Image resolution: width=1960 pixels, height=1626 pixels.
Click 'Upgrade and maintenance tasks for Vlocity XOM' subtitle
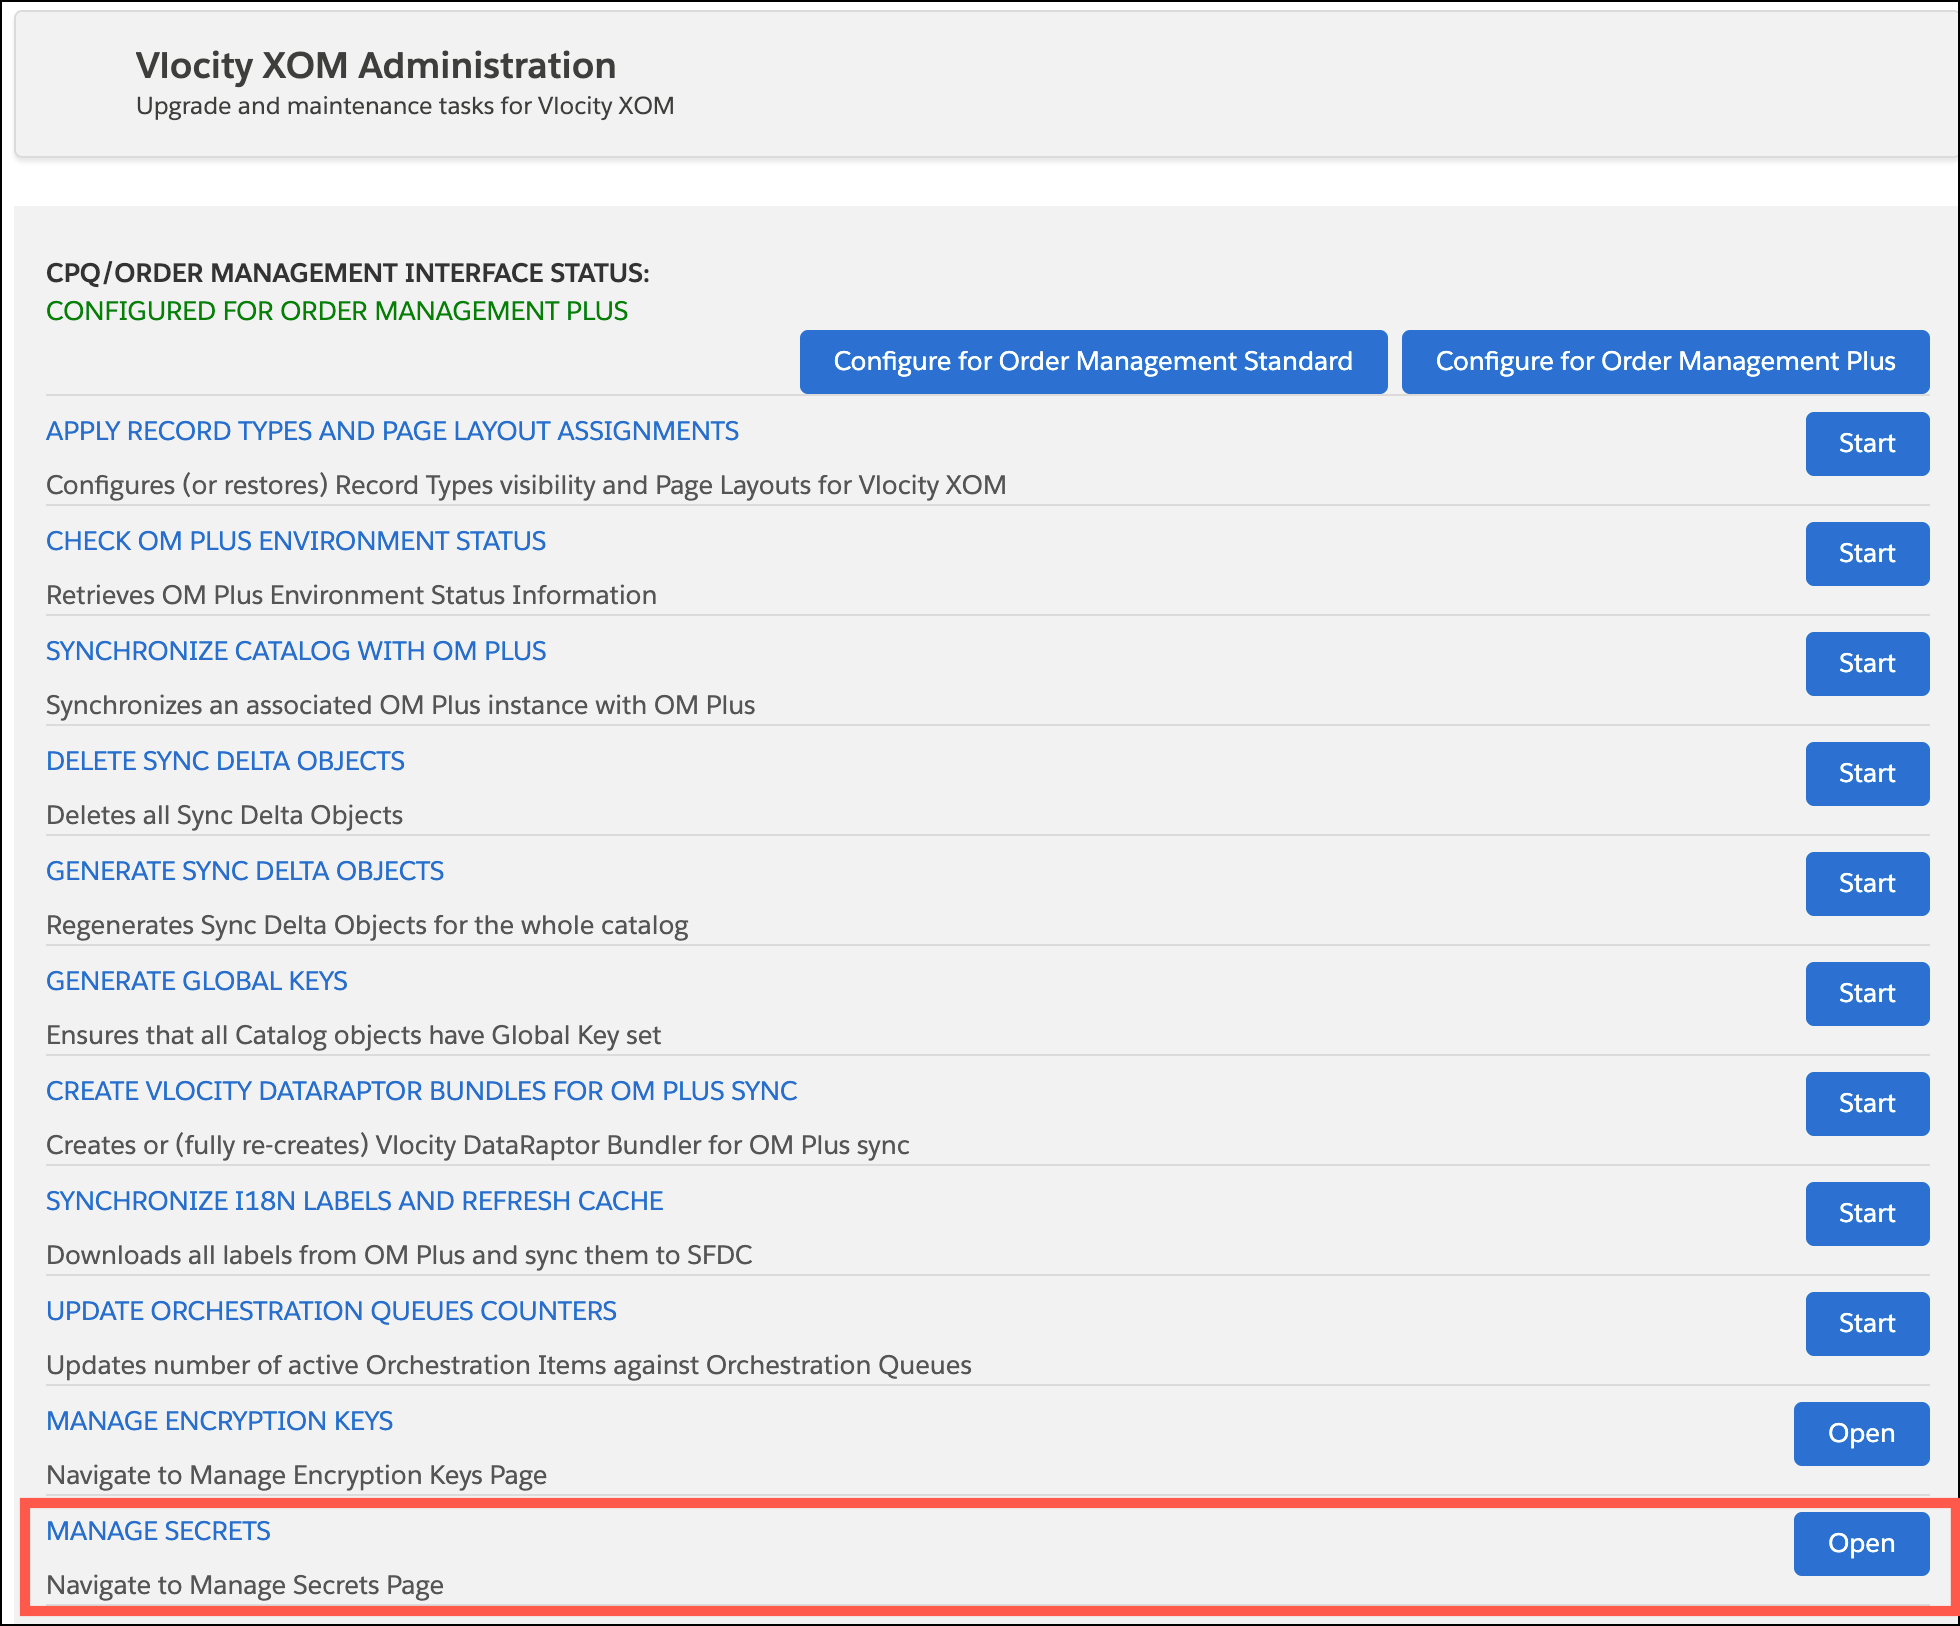click(x=405, y=106)
